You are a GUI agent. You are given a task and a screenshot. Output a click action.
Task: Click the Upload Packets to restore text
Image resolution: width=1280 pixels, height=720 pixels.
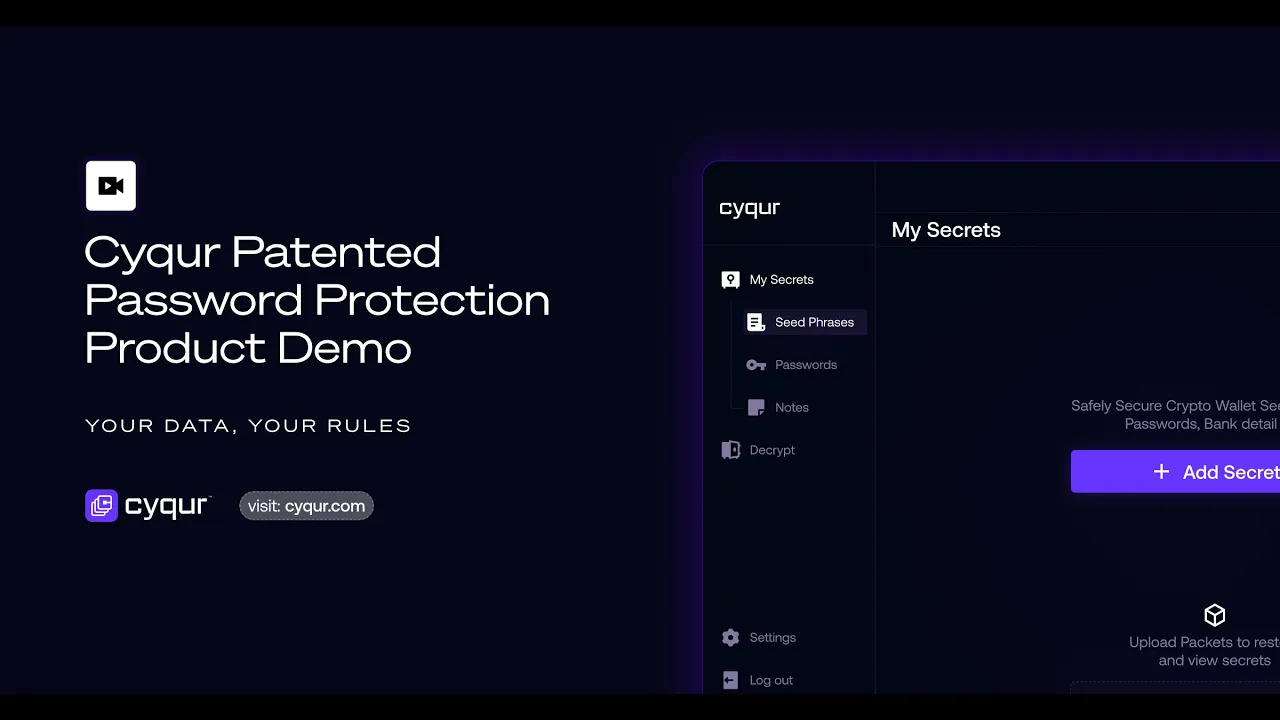(1204, 651)
